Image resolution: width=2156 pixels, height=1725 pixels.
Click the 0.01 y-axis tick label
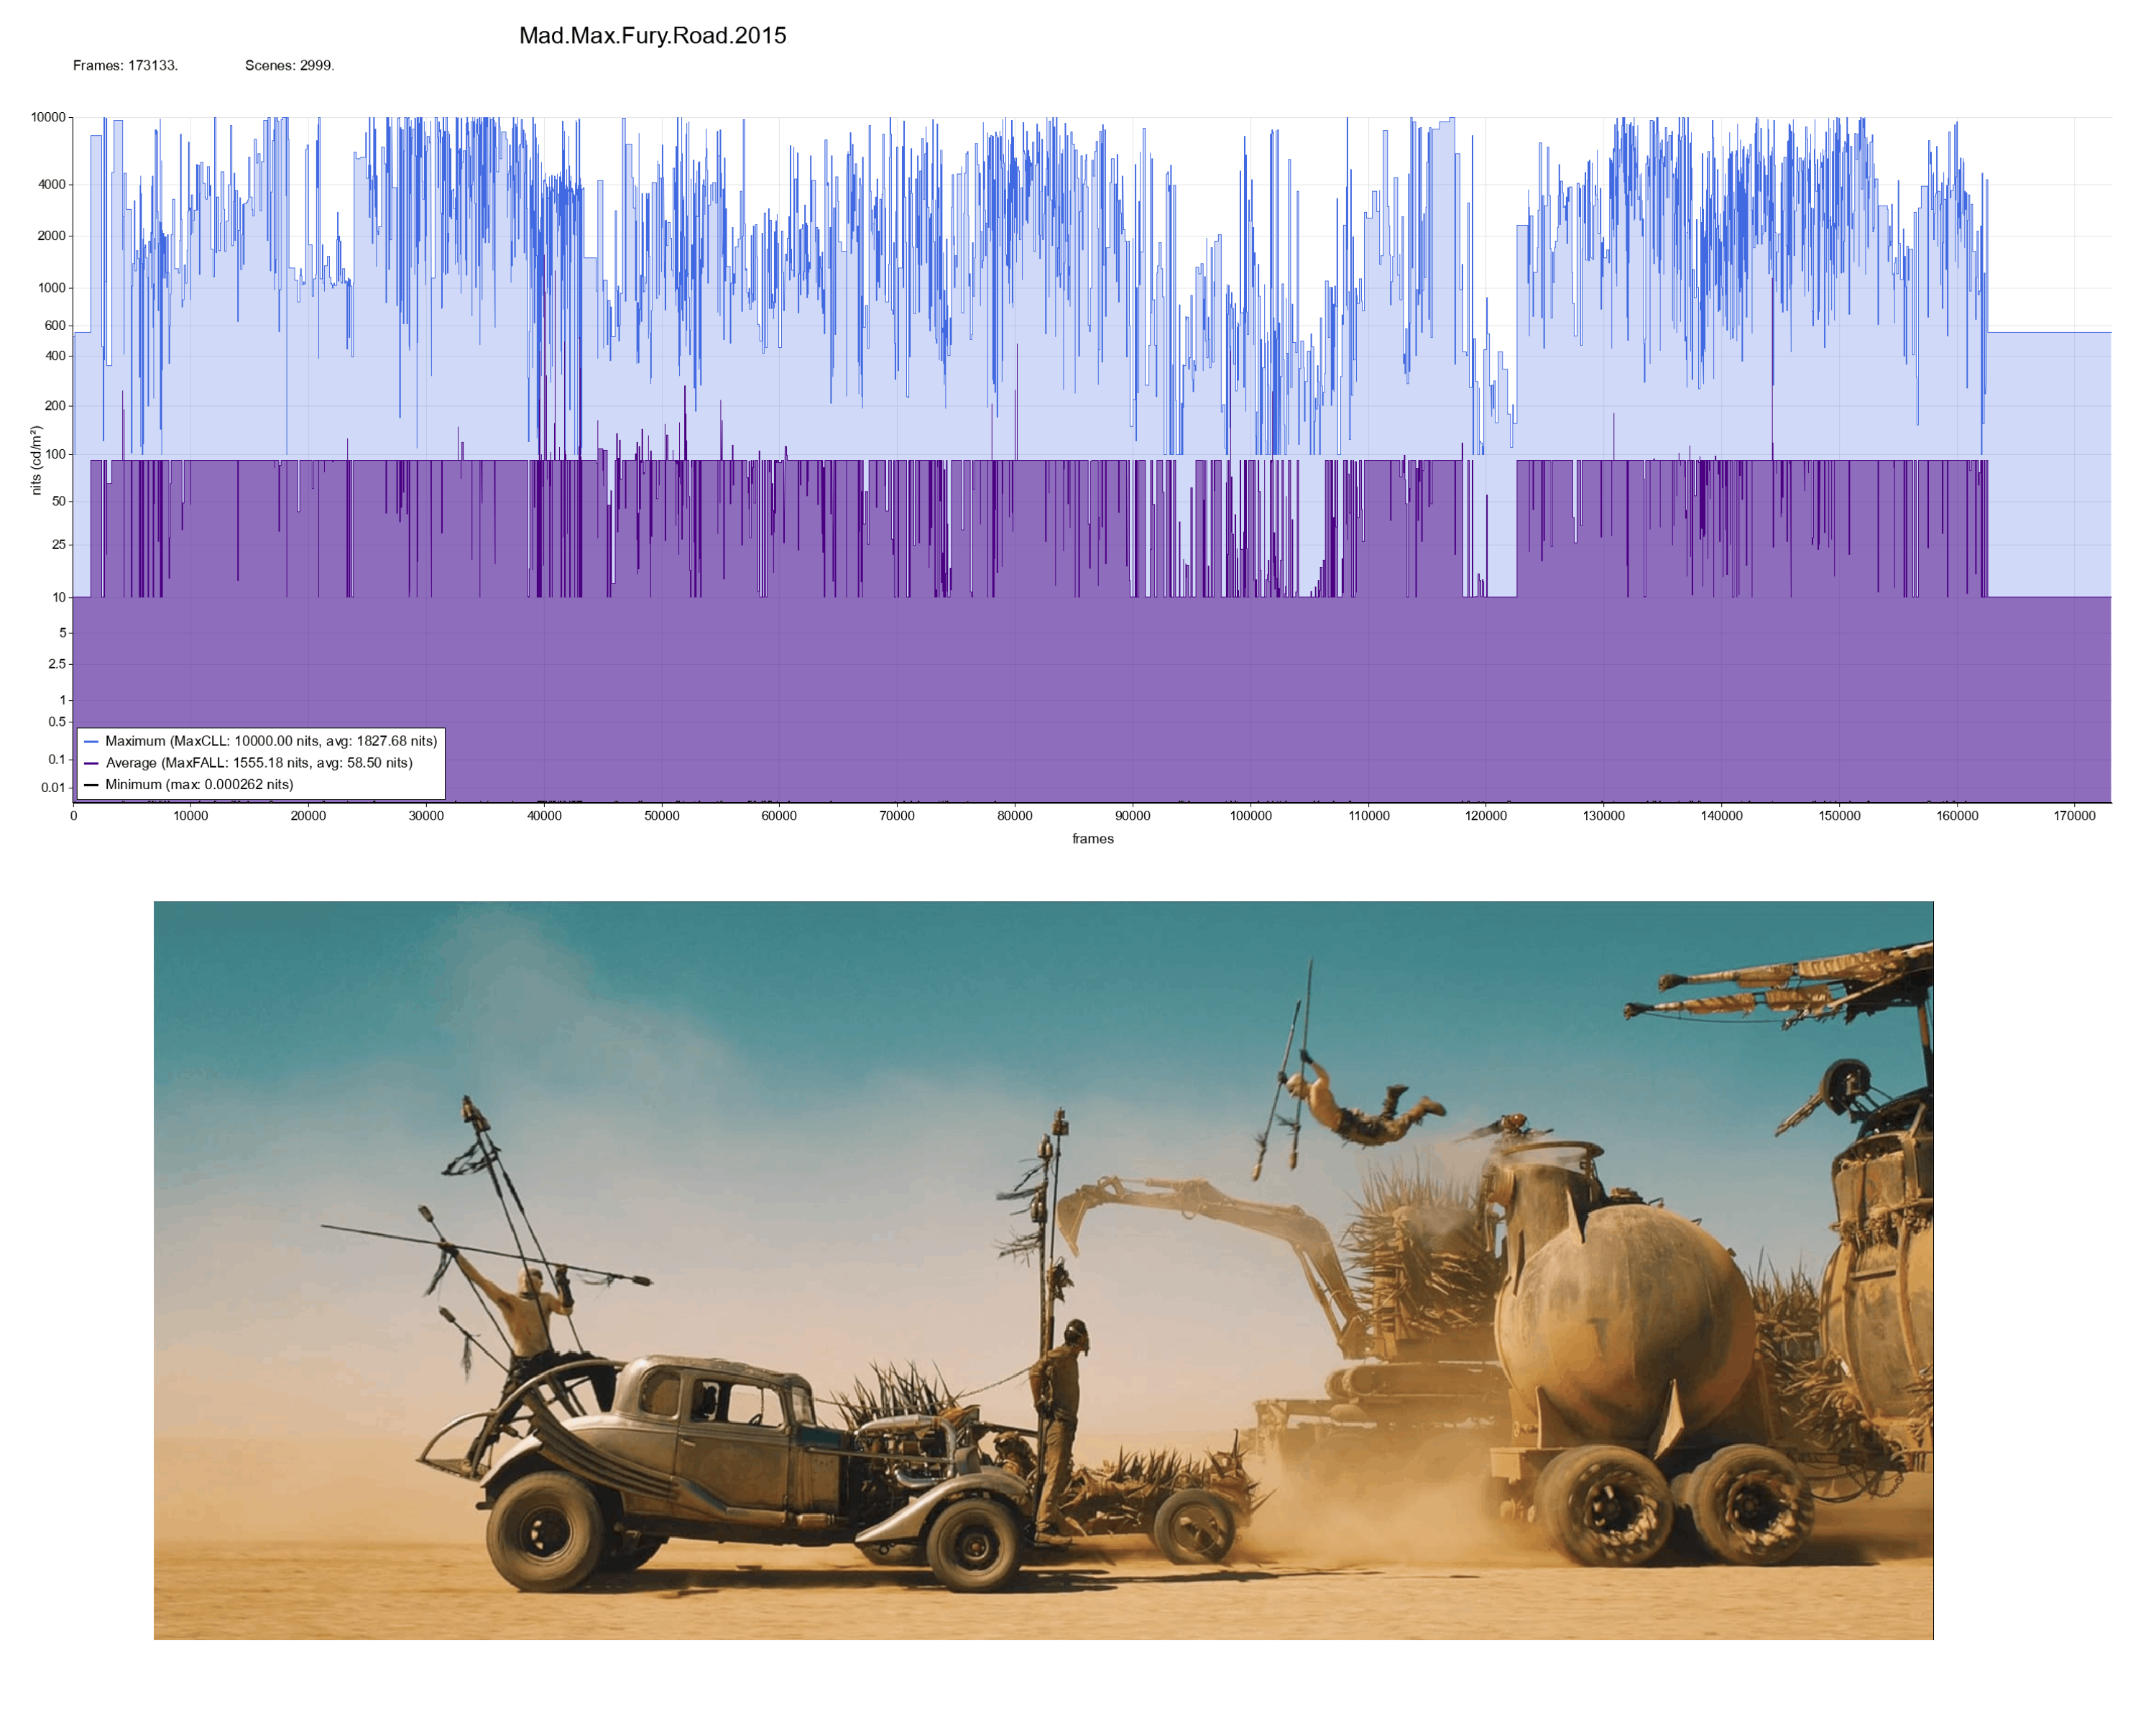tap(53, 788)
